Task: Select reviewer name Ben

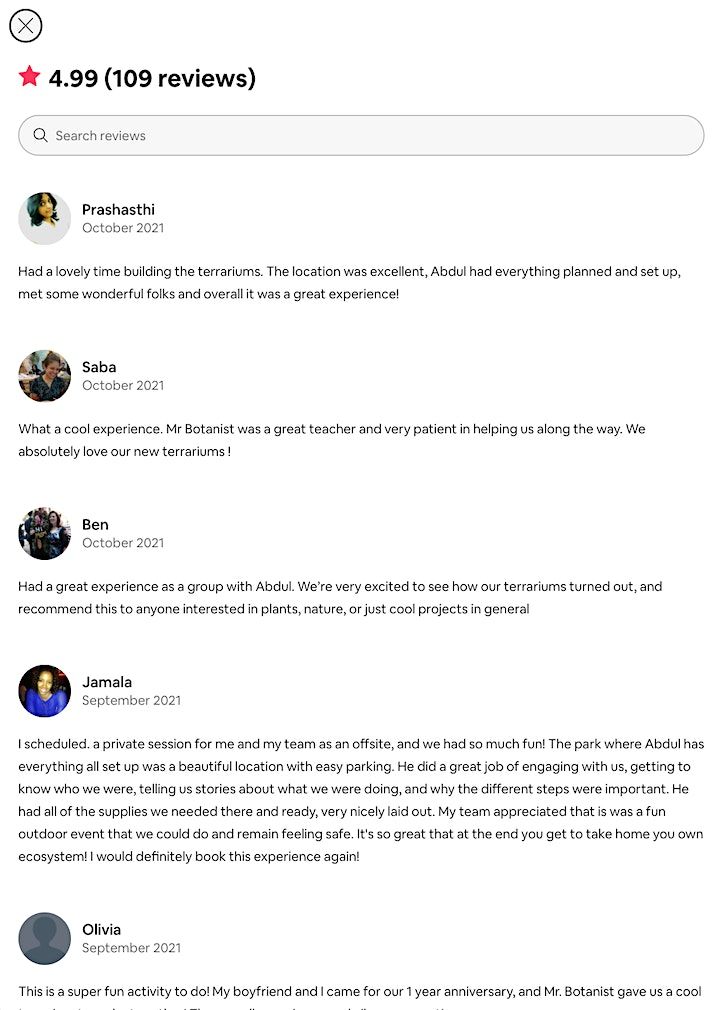Action: pos(95,524)
